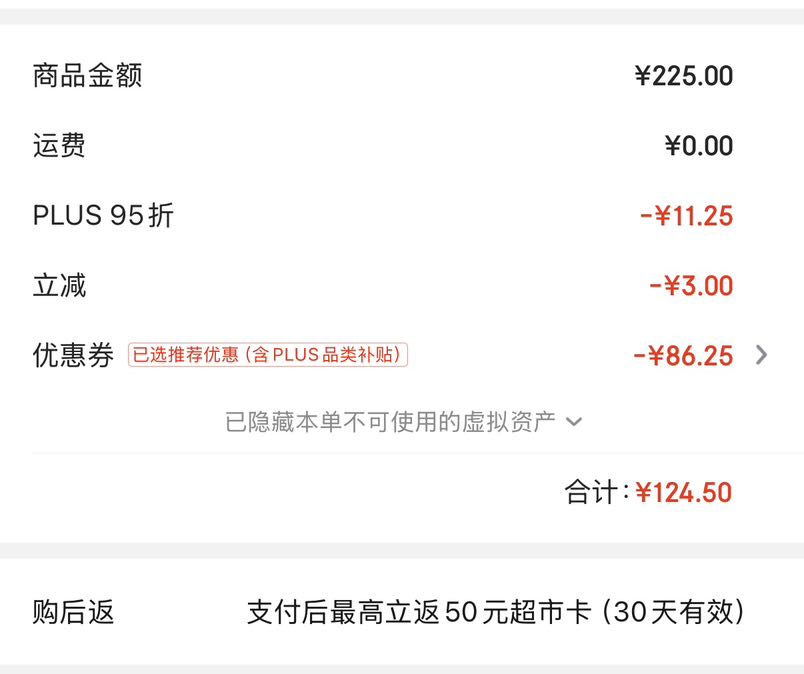804x674 pixels.
Task: Tap the -¥11.25 PLUS discount amount
Action: [x=686, y=215]
